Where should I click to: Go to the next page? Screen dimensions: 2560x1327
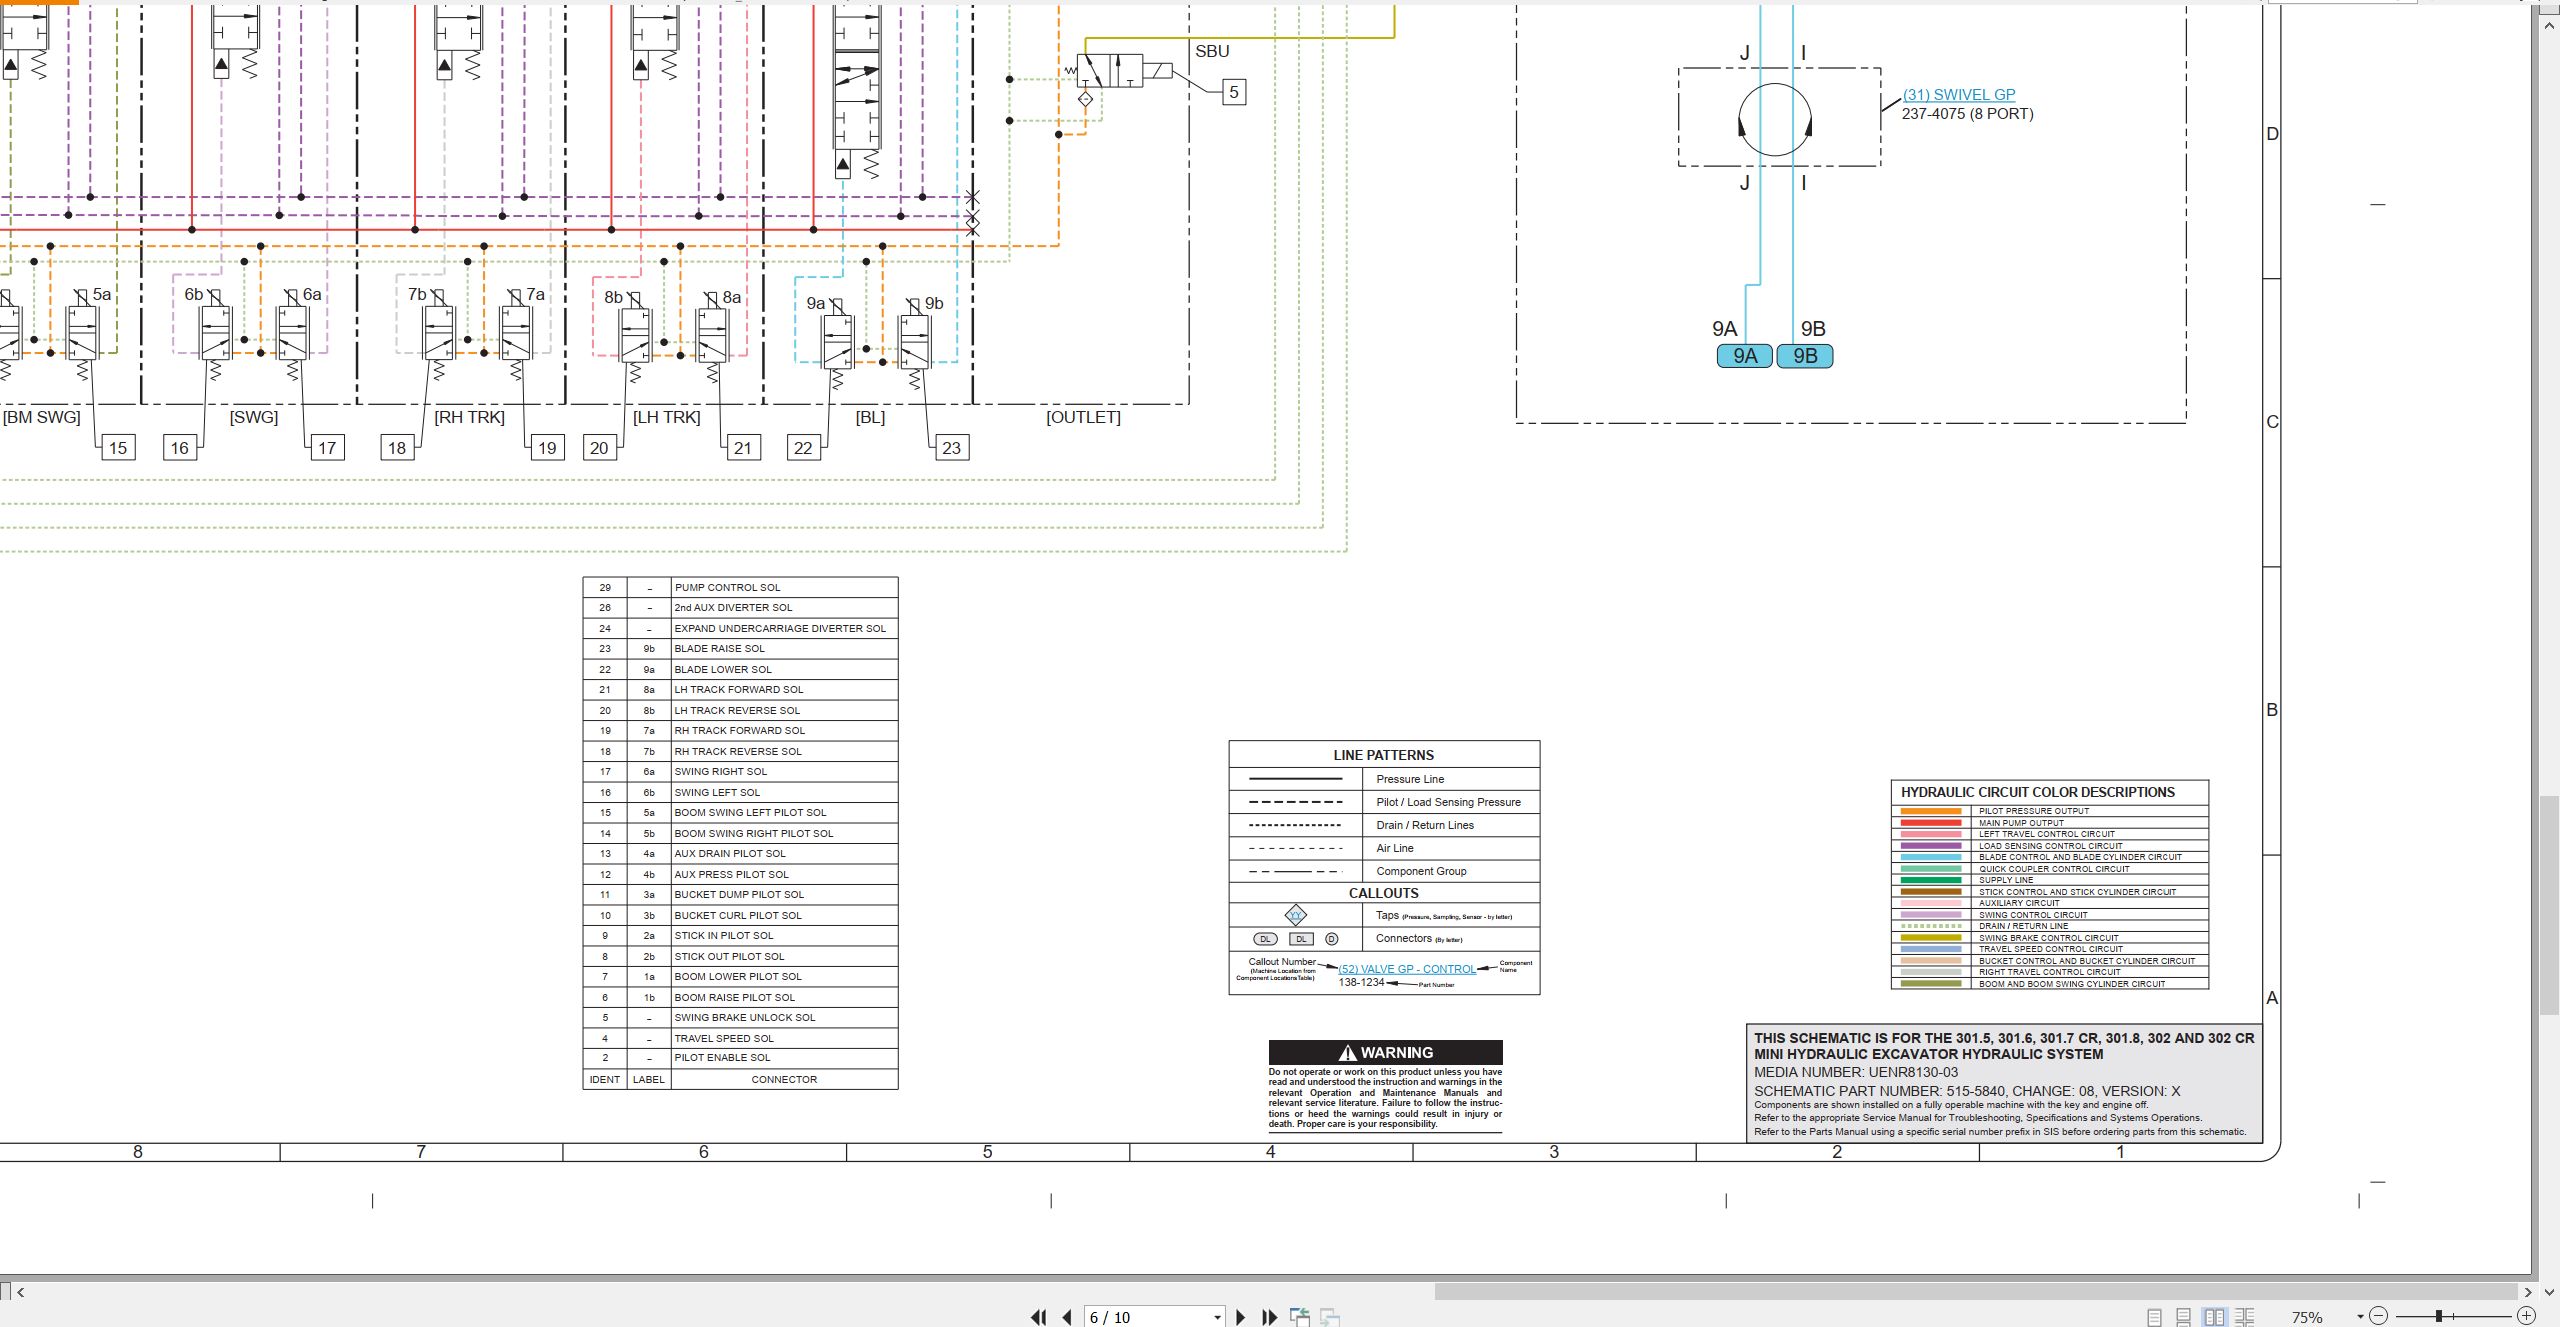[1241, 1317]
